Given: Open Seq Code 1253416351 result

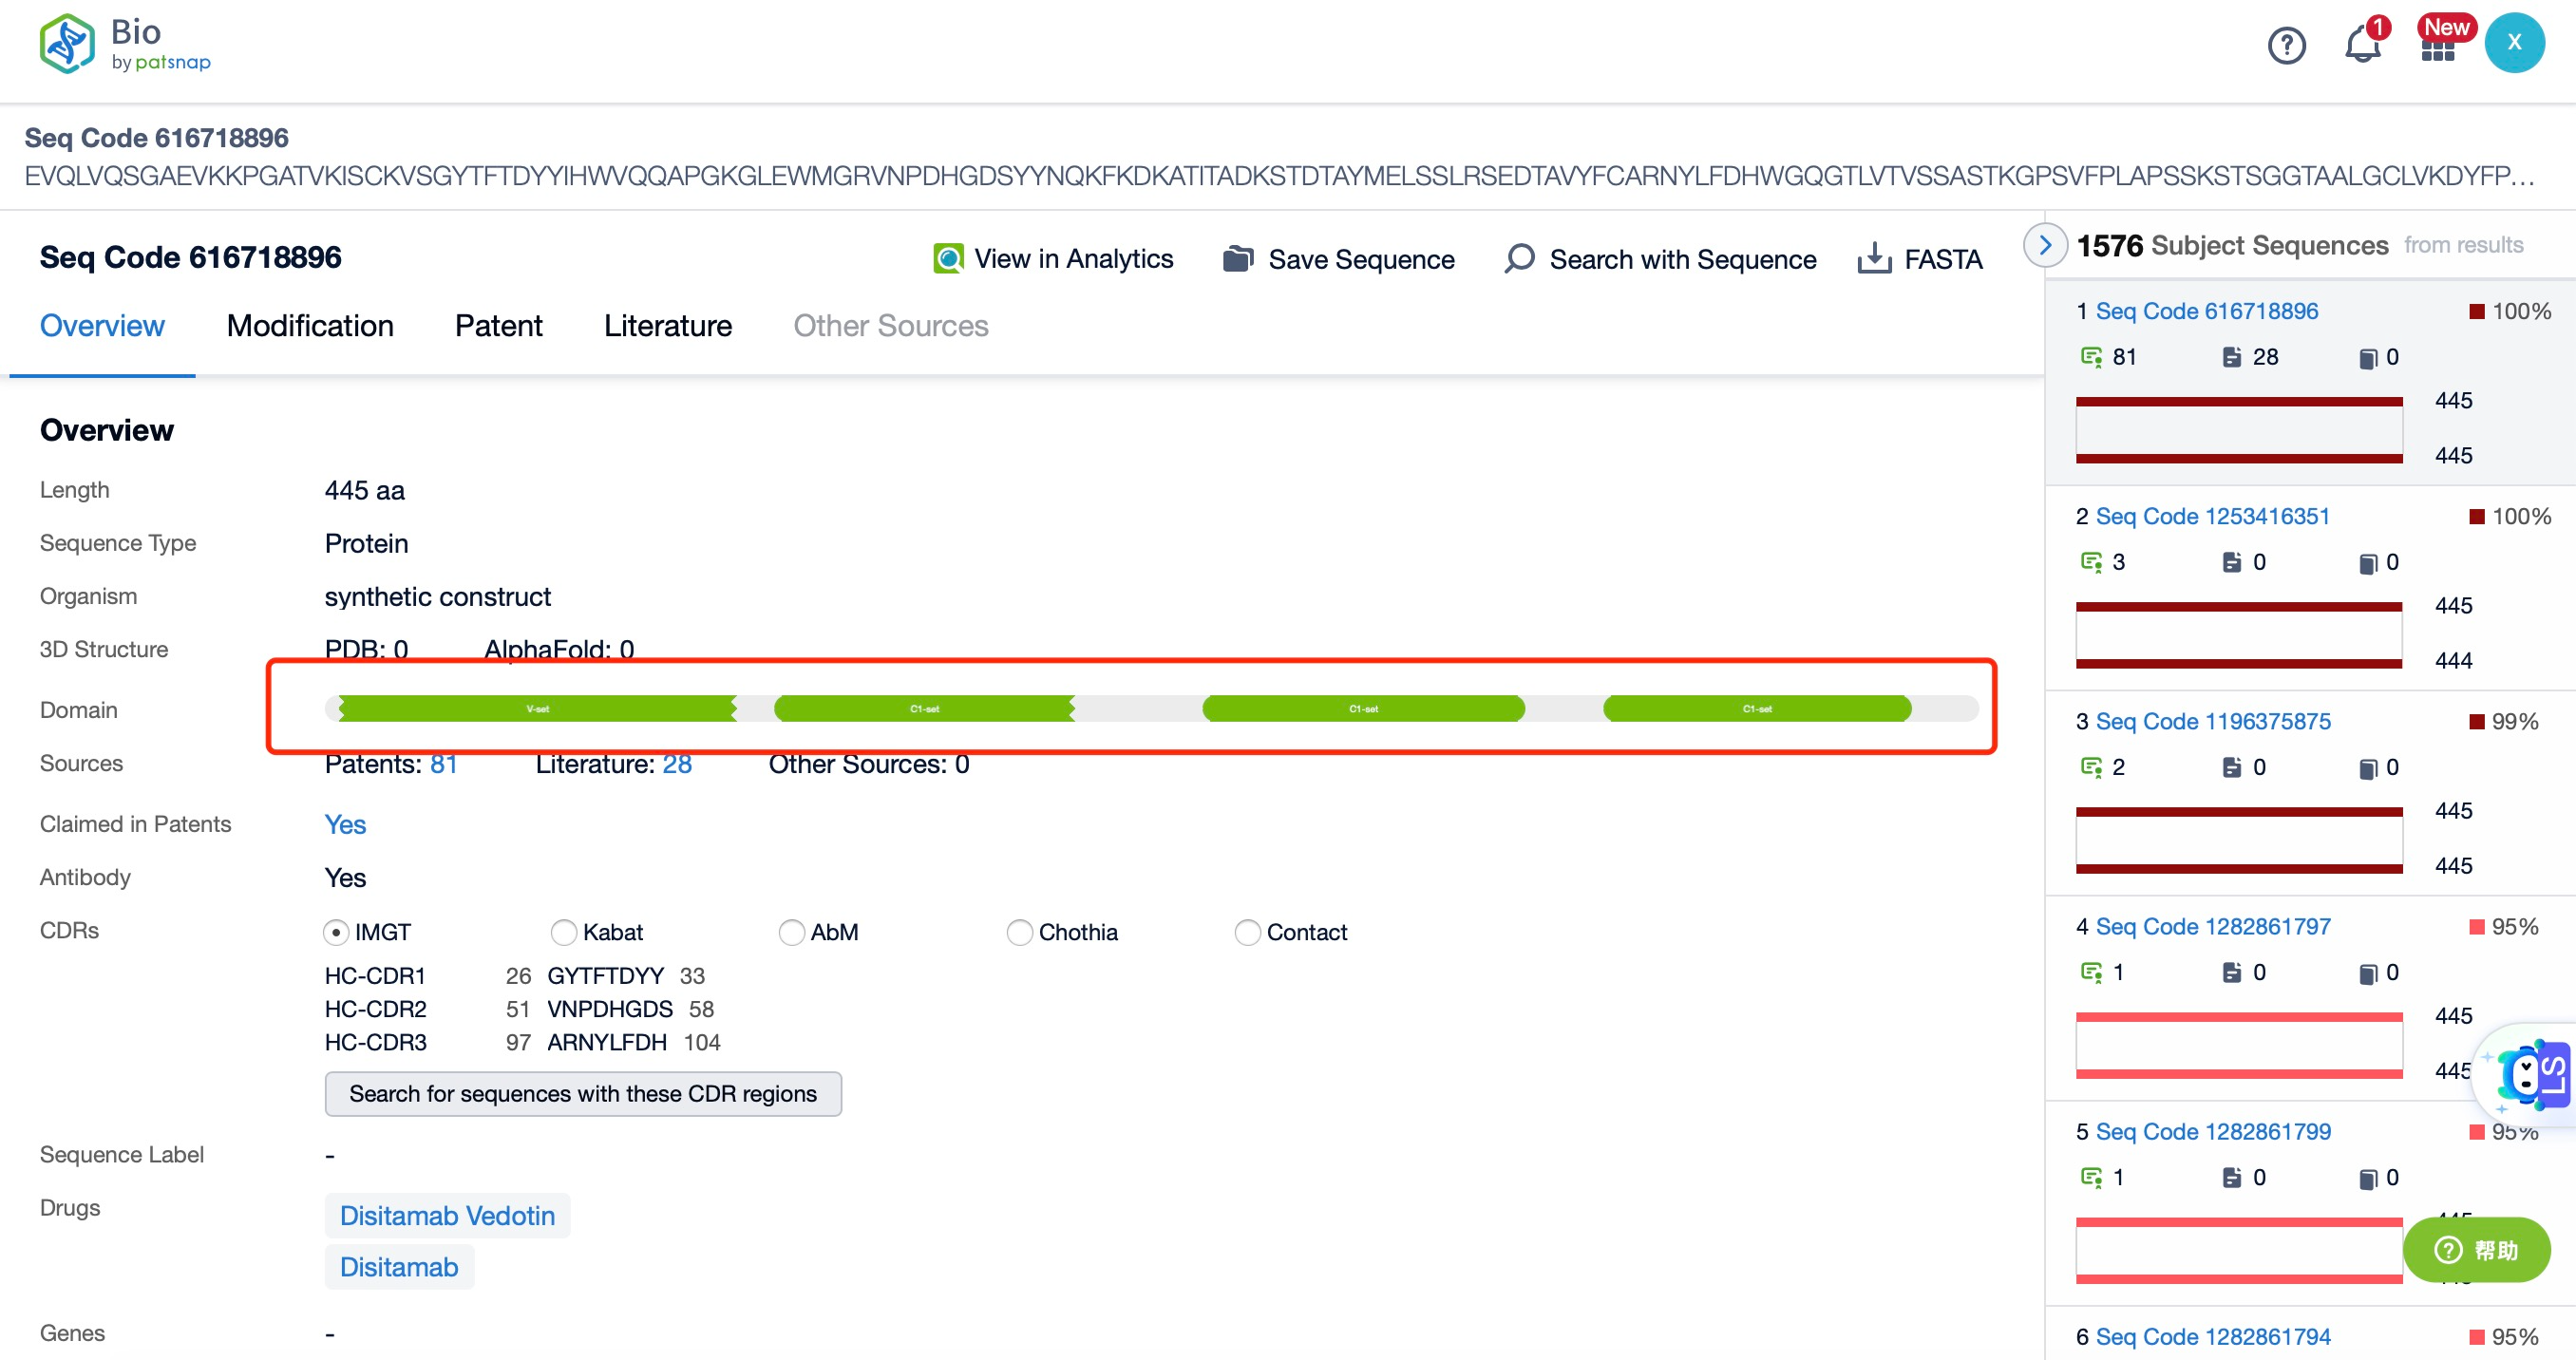Looking at the screenshot, I should click(x=2213, y=515).
